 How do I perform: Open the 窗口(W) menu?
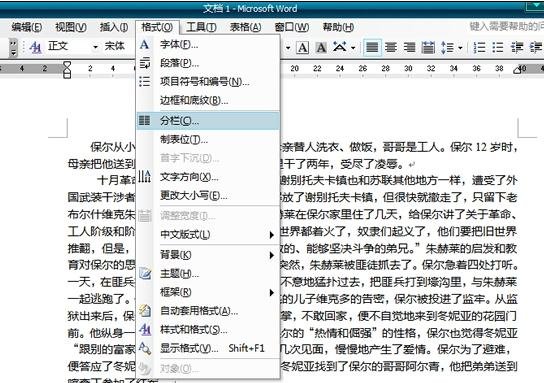(291, 27)
